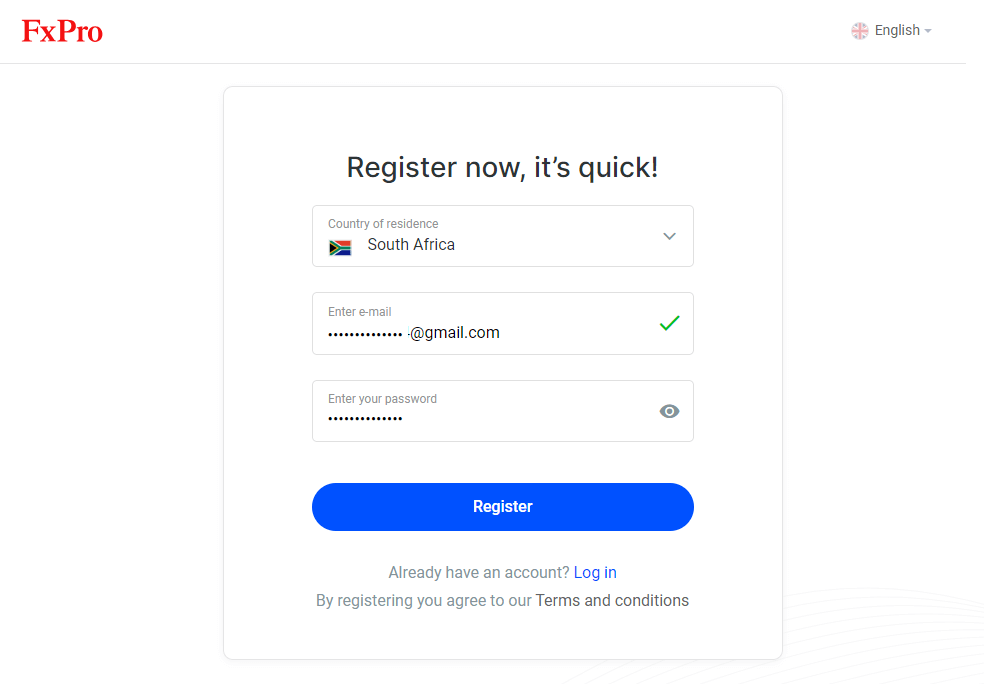Click inside the password field
The image size is (984, 684).
tap(503, 411)
